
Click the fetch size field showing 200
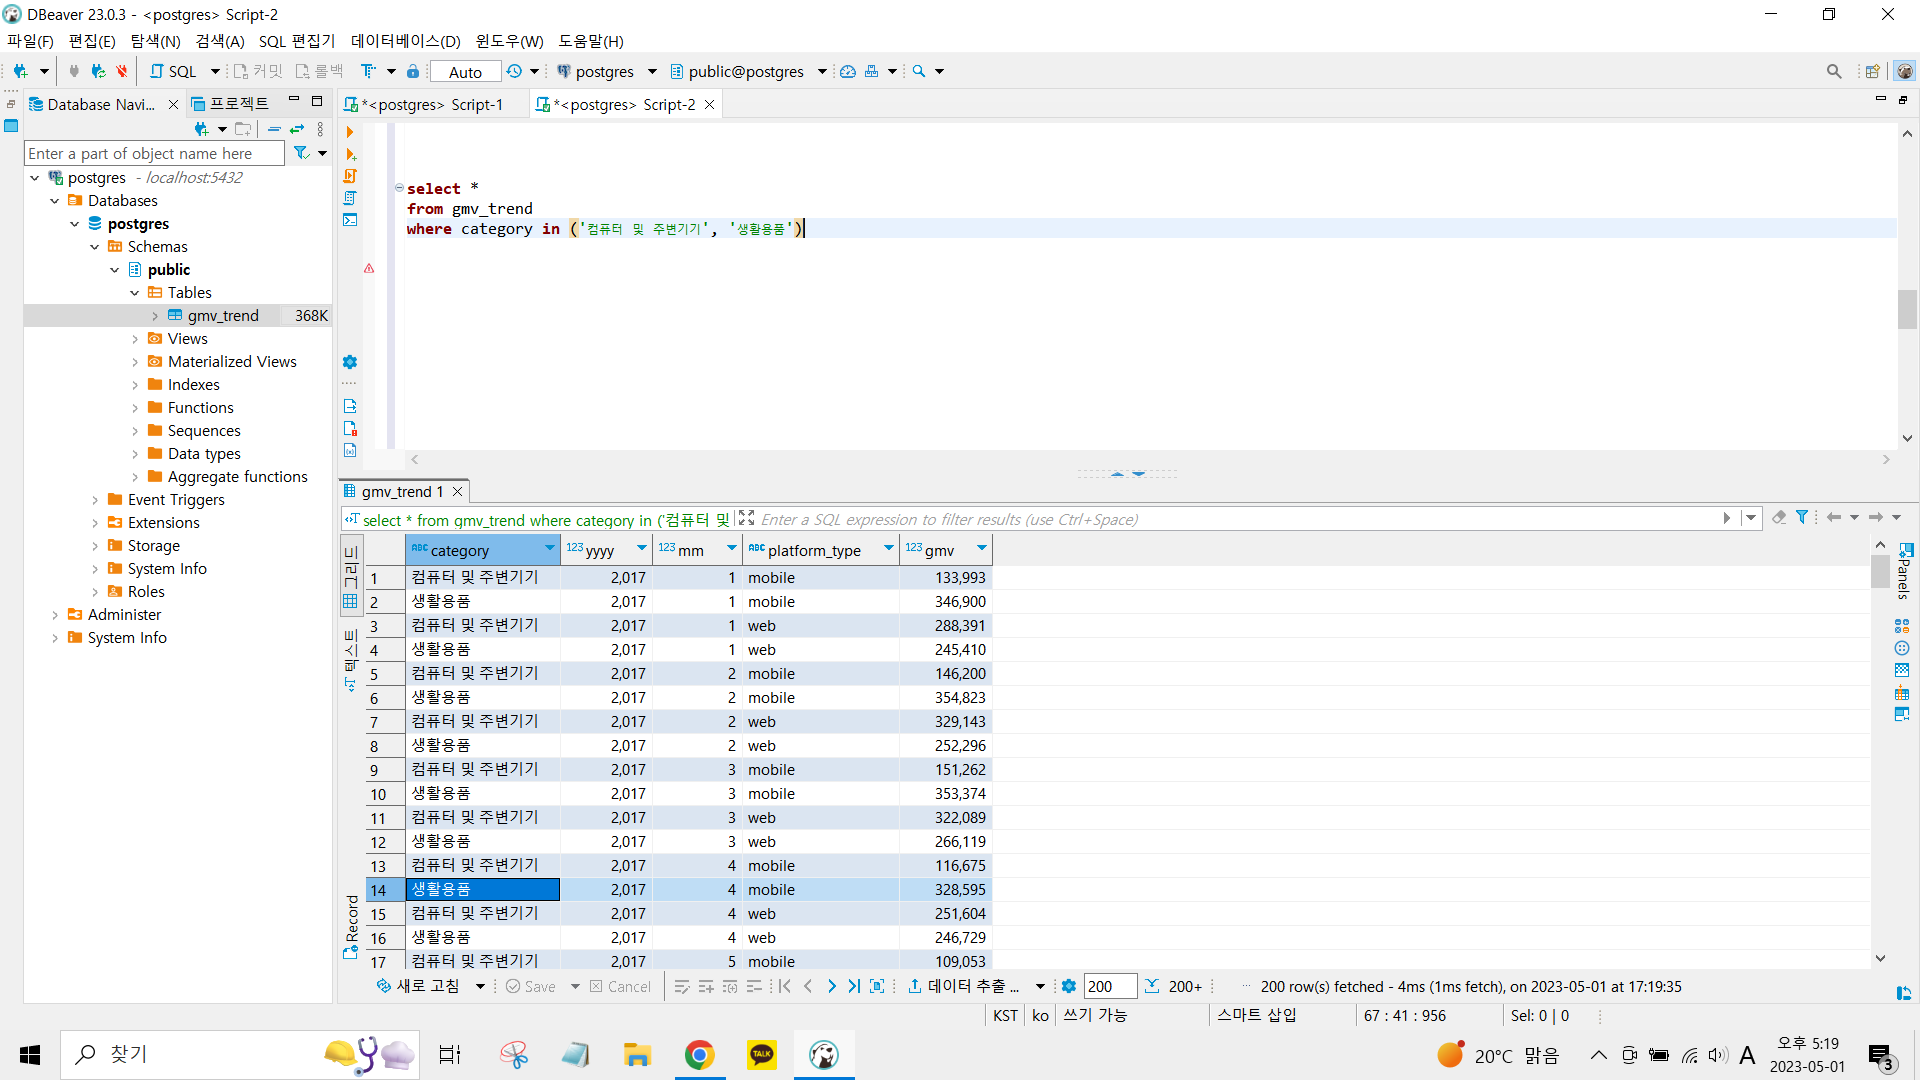(x=1108, y=986)
